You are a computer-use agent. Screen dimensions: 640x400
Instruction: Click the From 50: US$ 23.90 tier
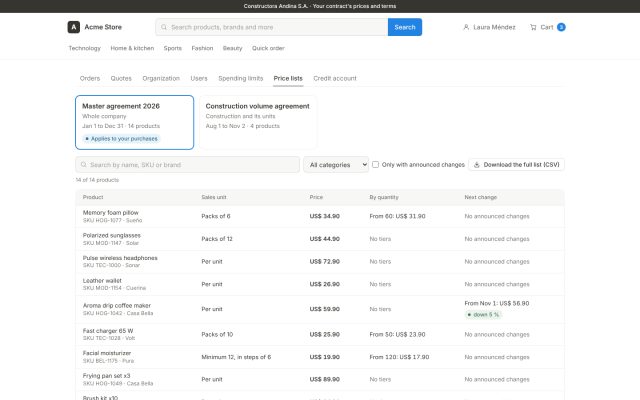click(398, 335)
